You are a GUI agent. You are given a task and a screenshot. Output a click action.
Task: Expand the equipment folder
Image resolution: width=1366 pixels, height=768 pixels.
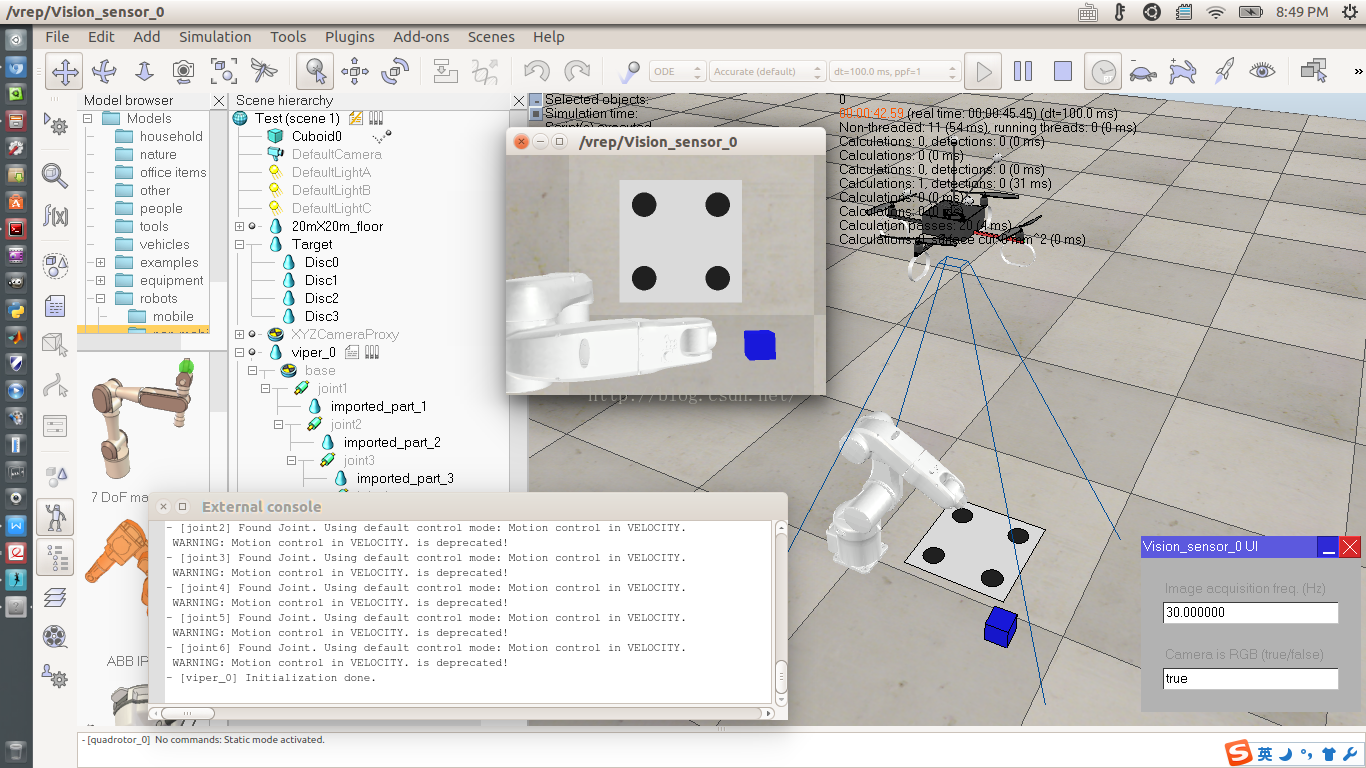tap(100, 280)
